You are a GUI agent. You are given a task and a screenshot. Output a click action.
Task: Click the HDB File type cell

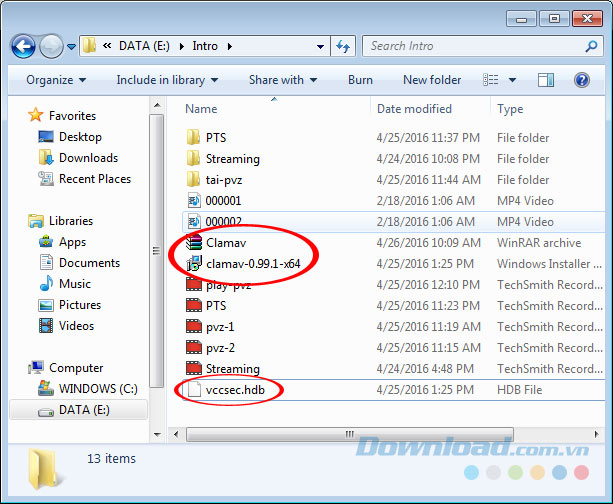(520, 390)
